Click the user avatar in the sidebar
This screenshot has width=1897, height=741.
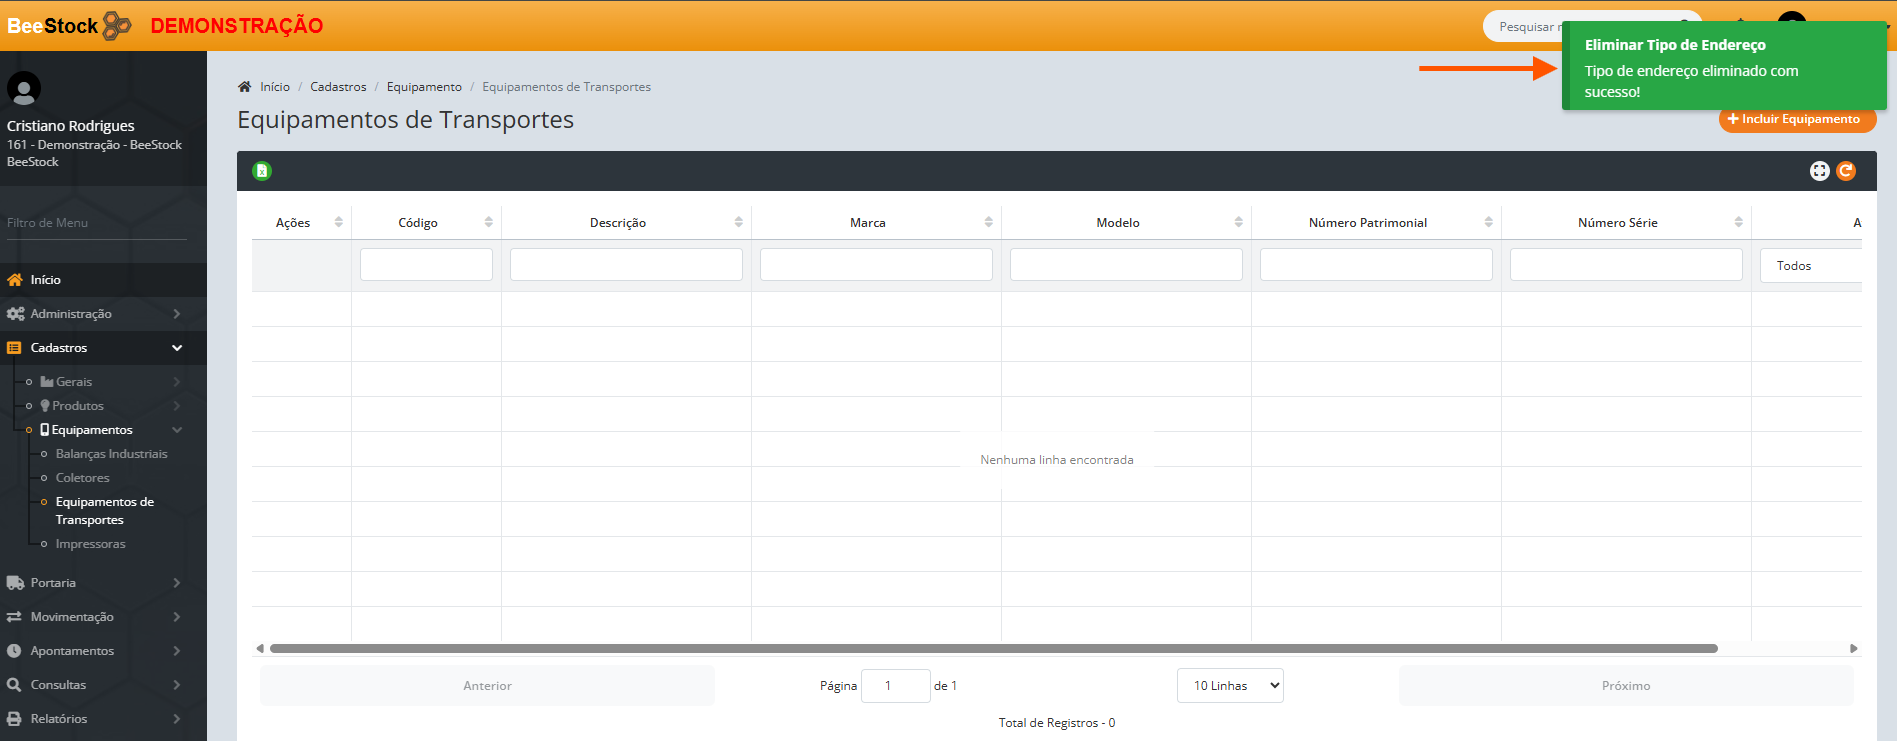click(24, 89)
